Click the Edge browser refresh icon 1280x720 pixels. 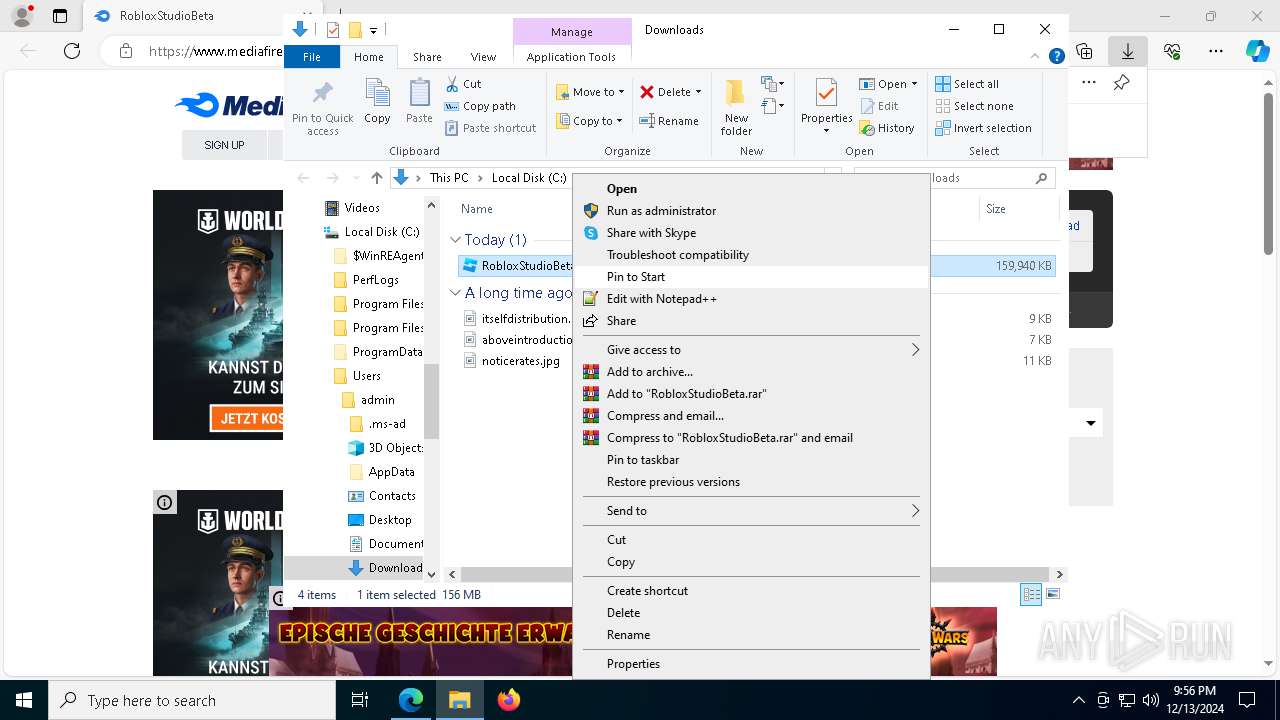tap(72, 51)
